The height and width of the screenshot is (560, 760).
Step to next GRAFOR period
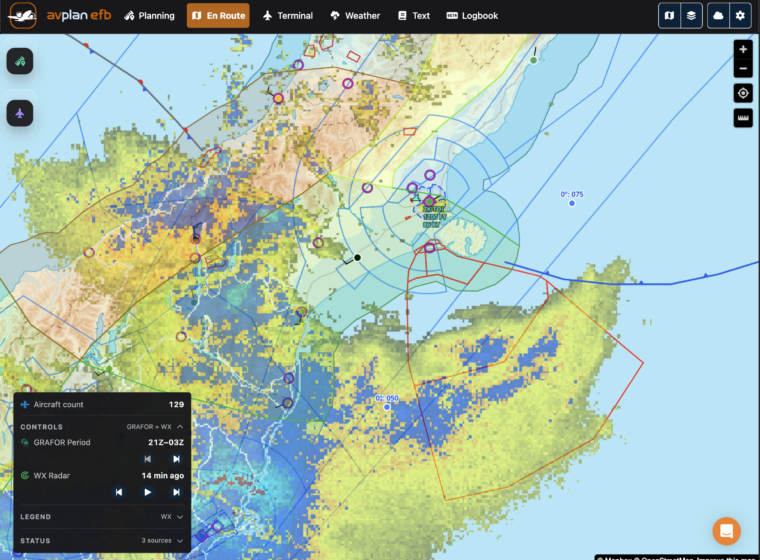point(176,459)
